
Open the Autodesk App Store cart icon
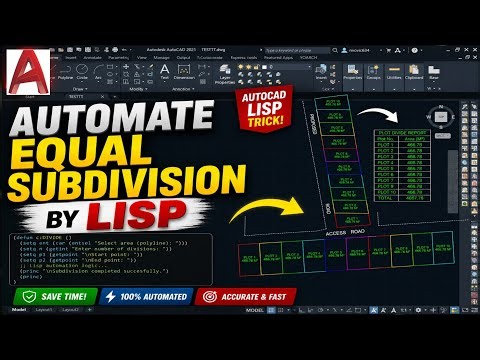pos(388,50)
